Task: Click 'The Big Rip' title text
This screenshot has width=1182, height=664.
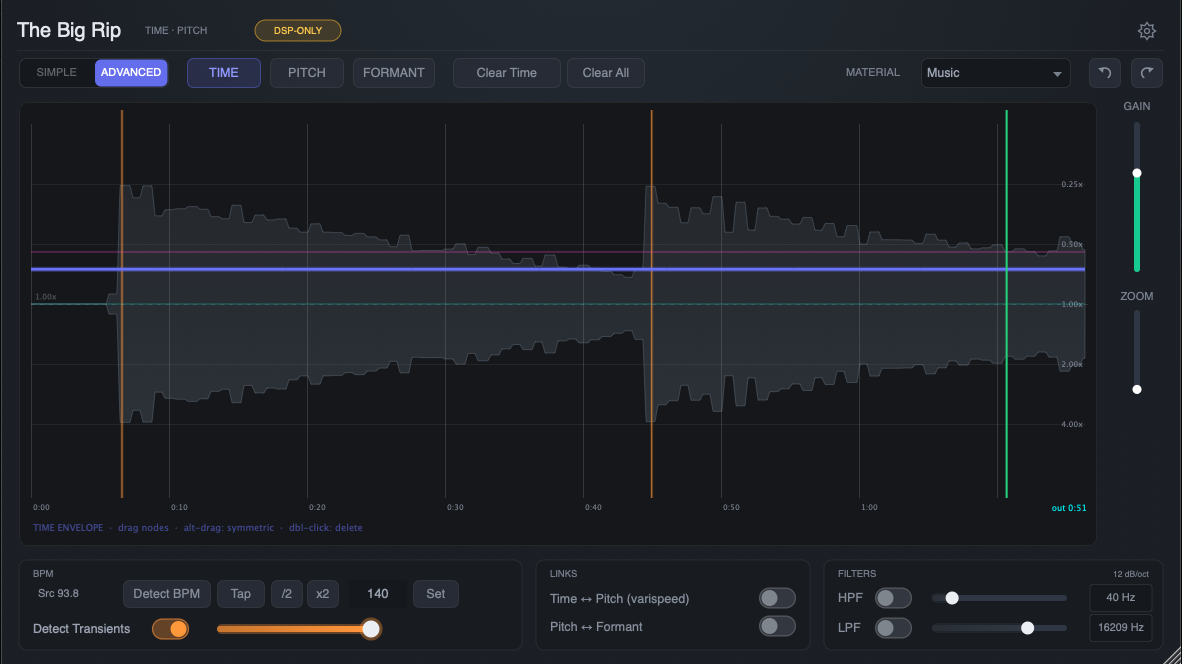Action: [x=69, y=30]
